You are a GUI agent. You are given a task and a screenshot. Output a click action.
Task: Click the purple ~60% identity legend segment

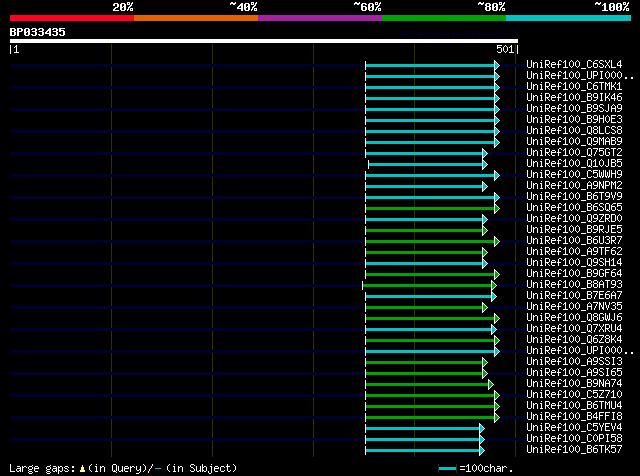point(320,18)
